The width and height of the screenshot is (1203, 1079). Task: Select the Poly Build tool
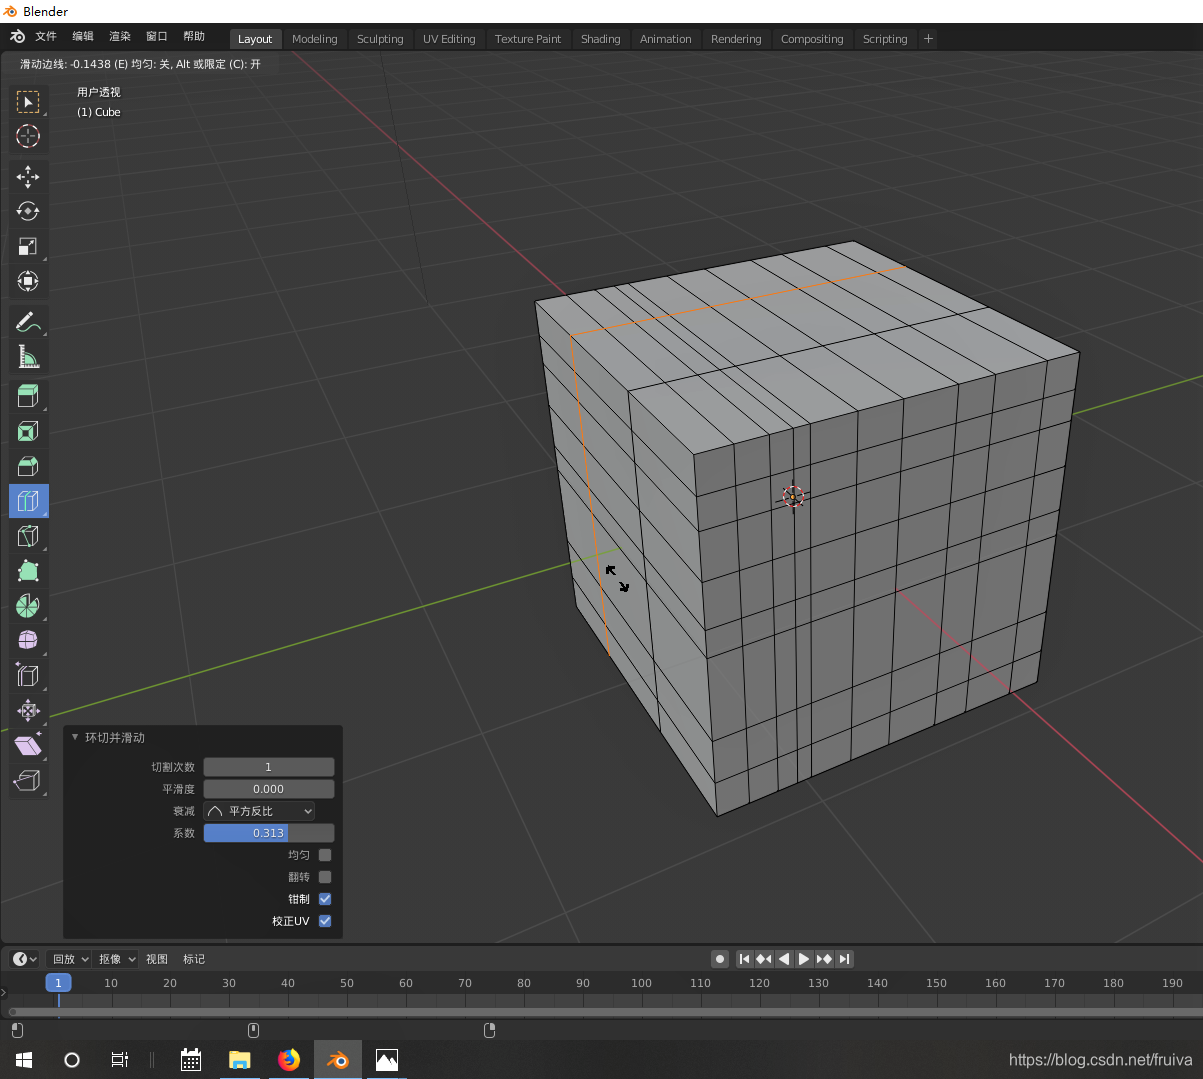click(x=28, y=571)
